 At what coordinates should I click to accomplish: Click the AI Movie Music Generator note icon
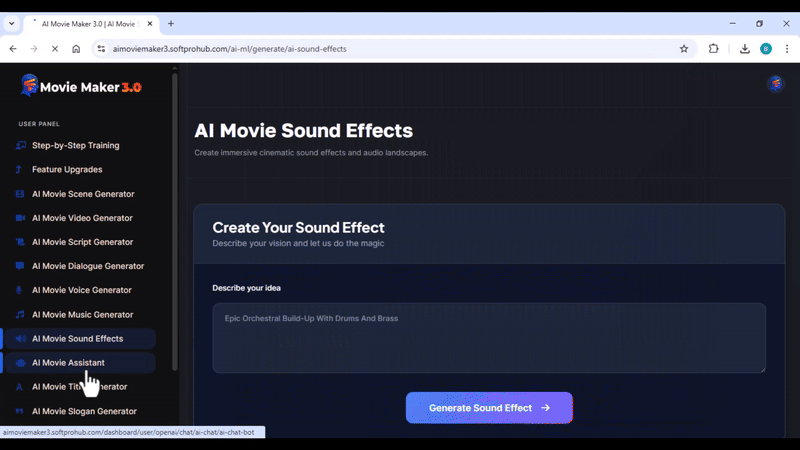pyautogui.click(x=20, y=314)
